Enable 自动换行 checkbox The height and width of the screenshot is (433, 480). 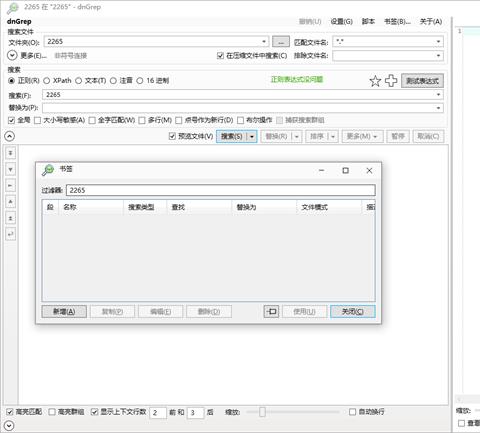click(353, 412)
